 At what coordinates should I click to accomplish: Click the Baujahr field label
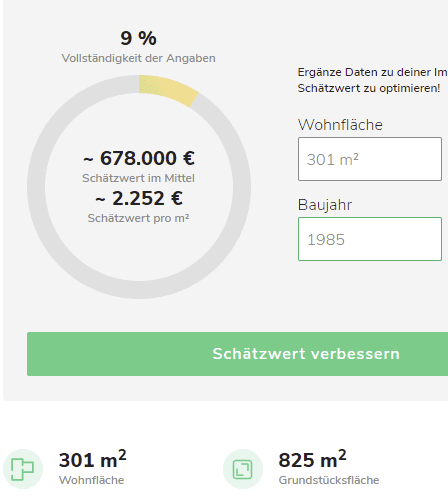coord(325,205)
